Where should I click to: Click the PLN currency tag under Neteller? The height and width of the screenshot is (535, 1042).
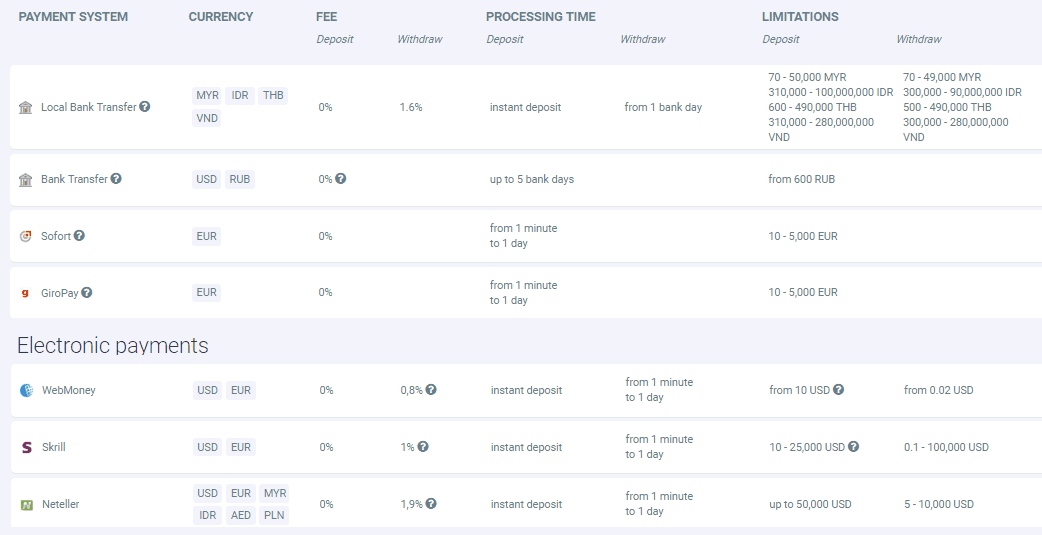[x=274, y=516]
